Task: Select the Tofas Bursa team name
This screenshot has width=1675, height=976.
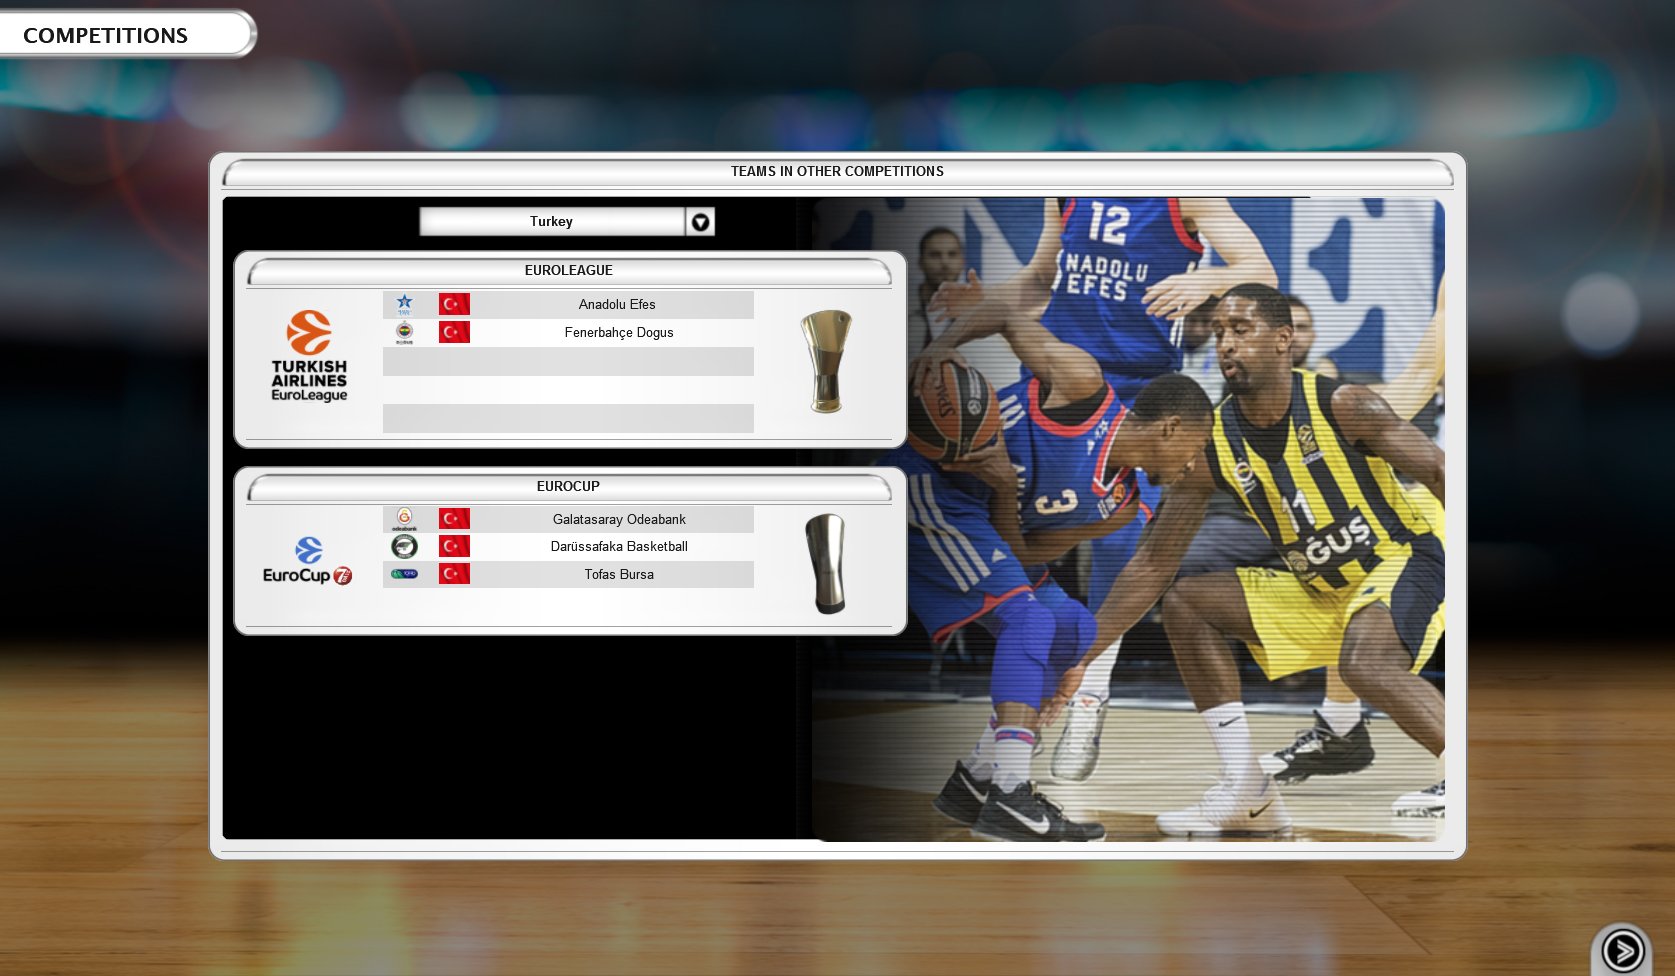Action: pyautogui.click(x=619, y=574)
